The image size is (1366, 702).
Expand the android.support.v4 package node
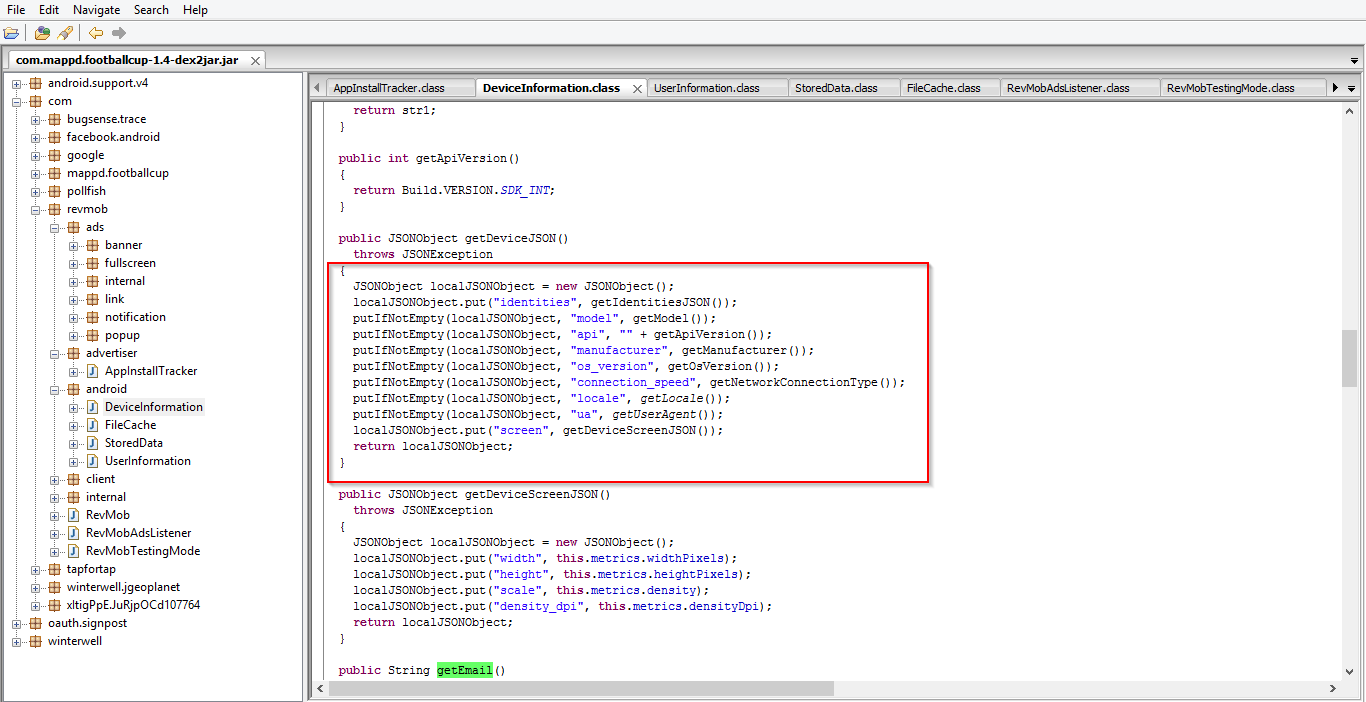(x=17, y=83)
